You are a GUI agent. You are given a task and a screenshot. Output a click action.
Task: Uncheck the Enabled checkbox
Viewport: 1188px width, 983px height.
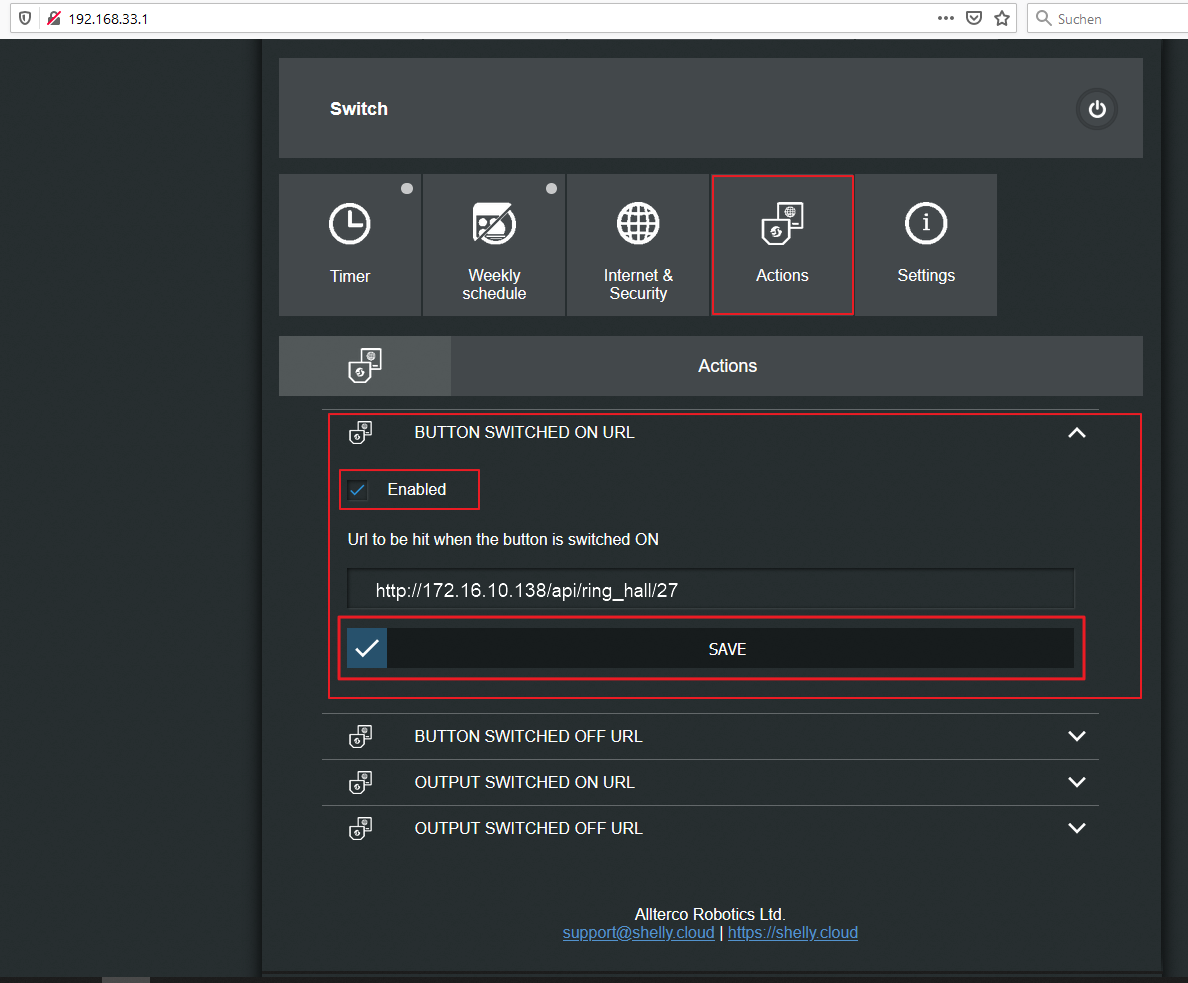pos(358,490)
